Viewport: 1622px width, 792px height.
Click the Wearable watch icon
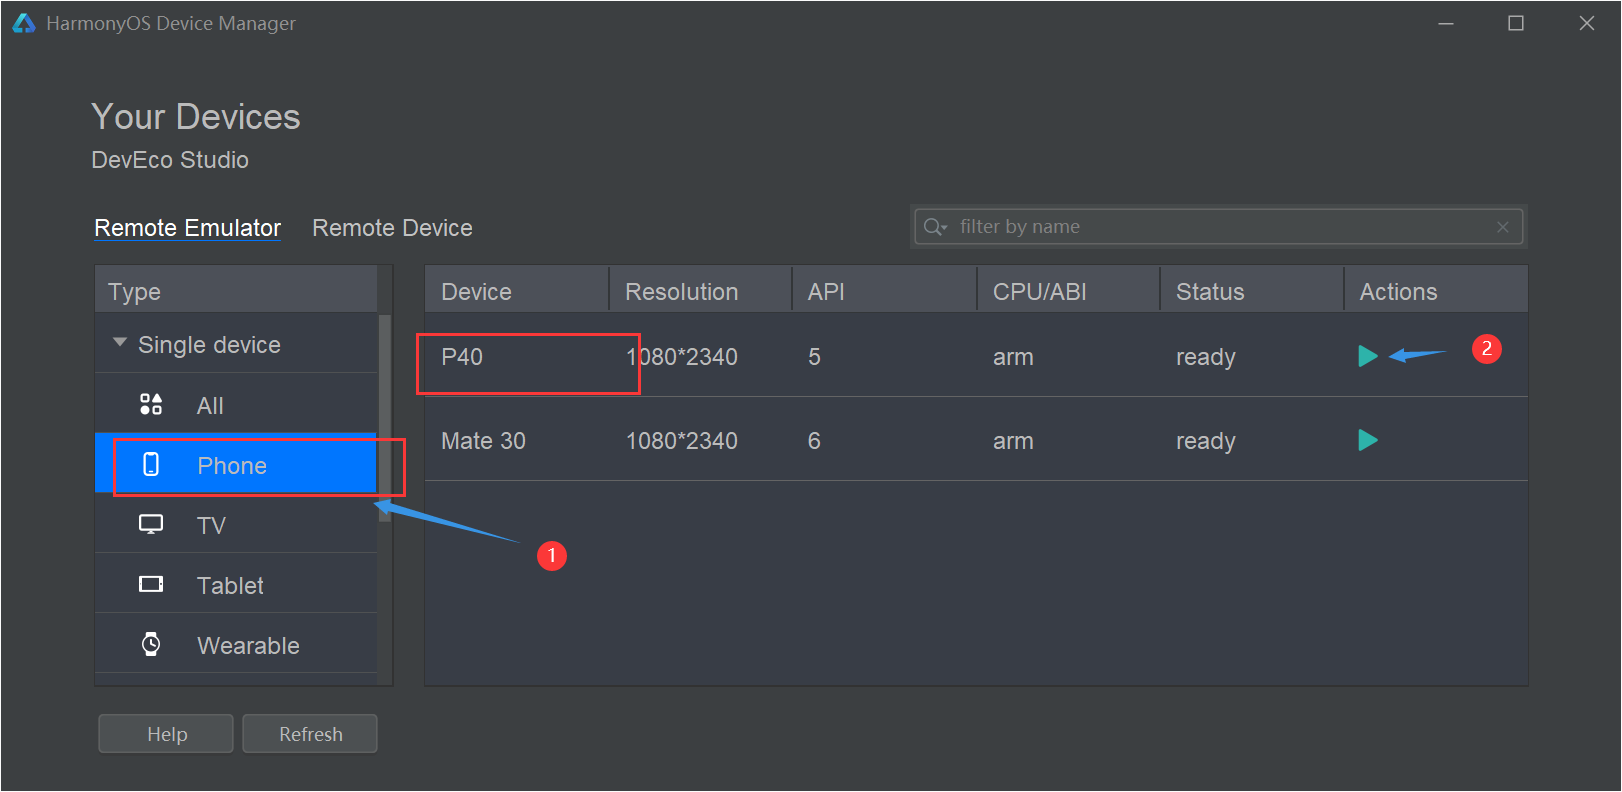tap(151, 644)
